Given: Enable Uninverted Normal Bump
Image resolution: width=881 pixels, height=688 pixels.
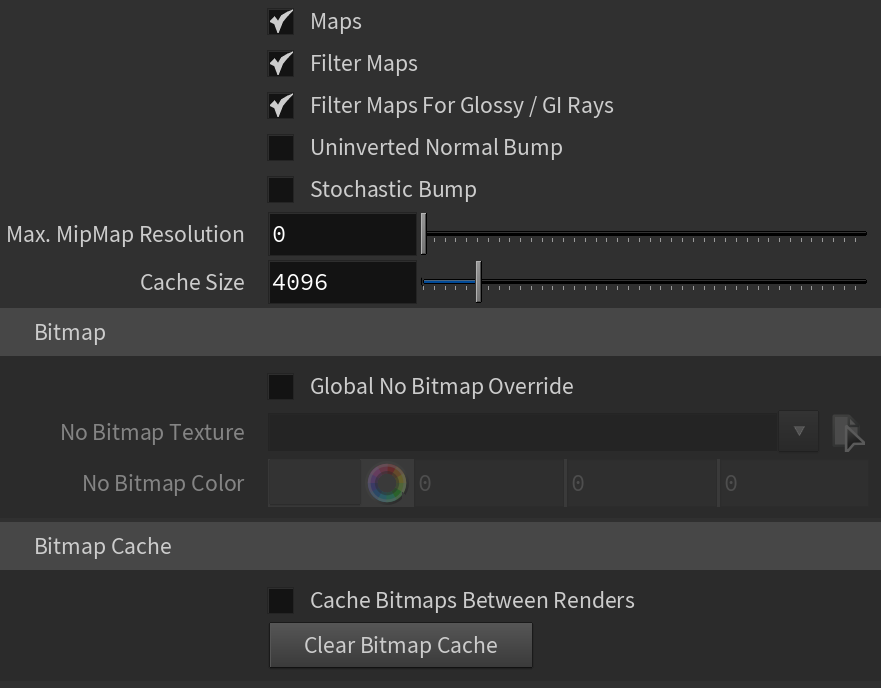Looking at the screenshot, I should click(281, 148).
